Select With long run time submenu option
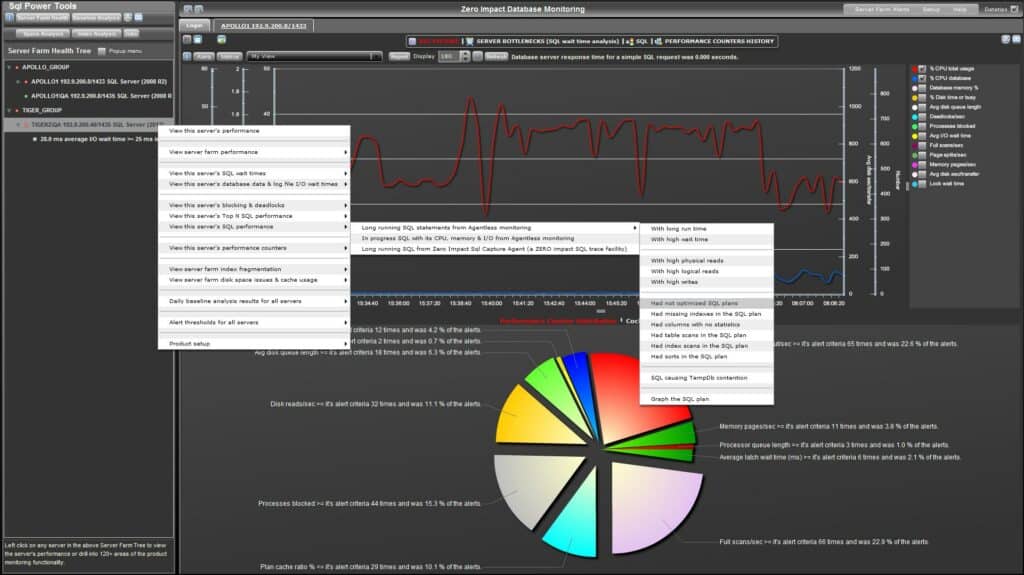Image resolution: width=1024 pixels, height=575 pixels. [x=707, y=229]
